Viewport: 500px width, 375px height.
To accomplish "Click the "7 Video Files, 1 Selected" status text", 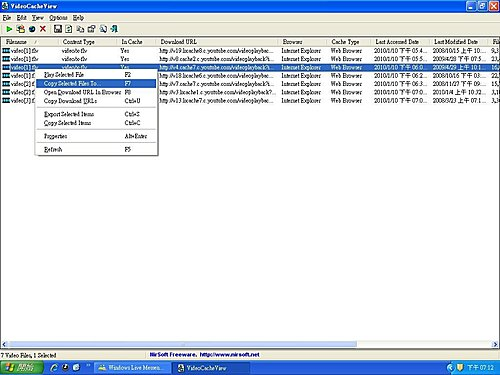I will [x=28, y=355].
